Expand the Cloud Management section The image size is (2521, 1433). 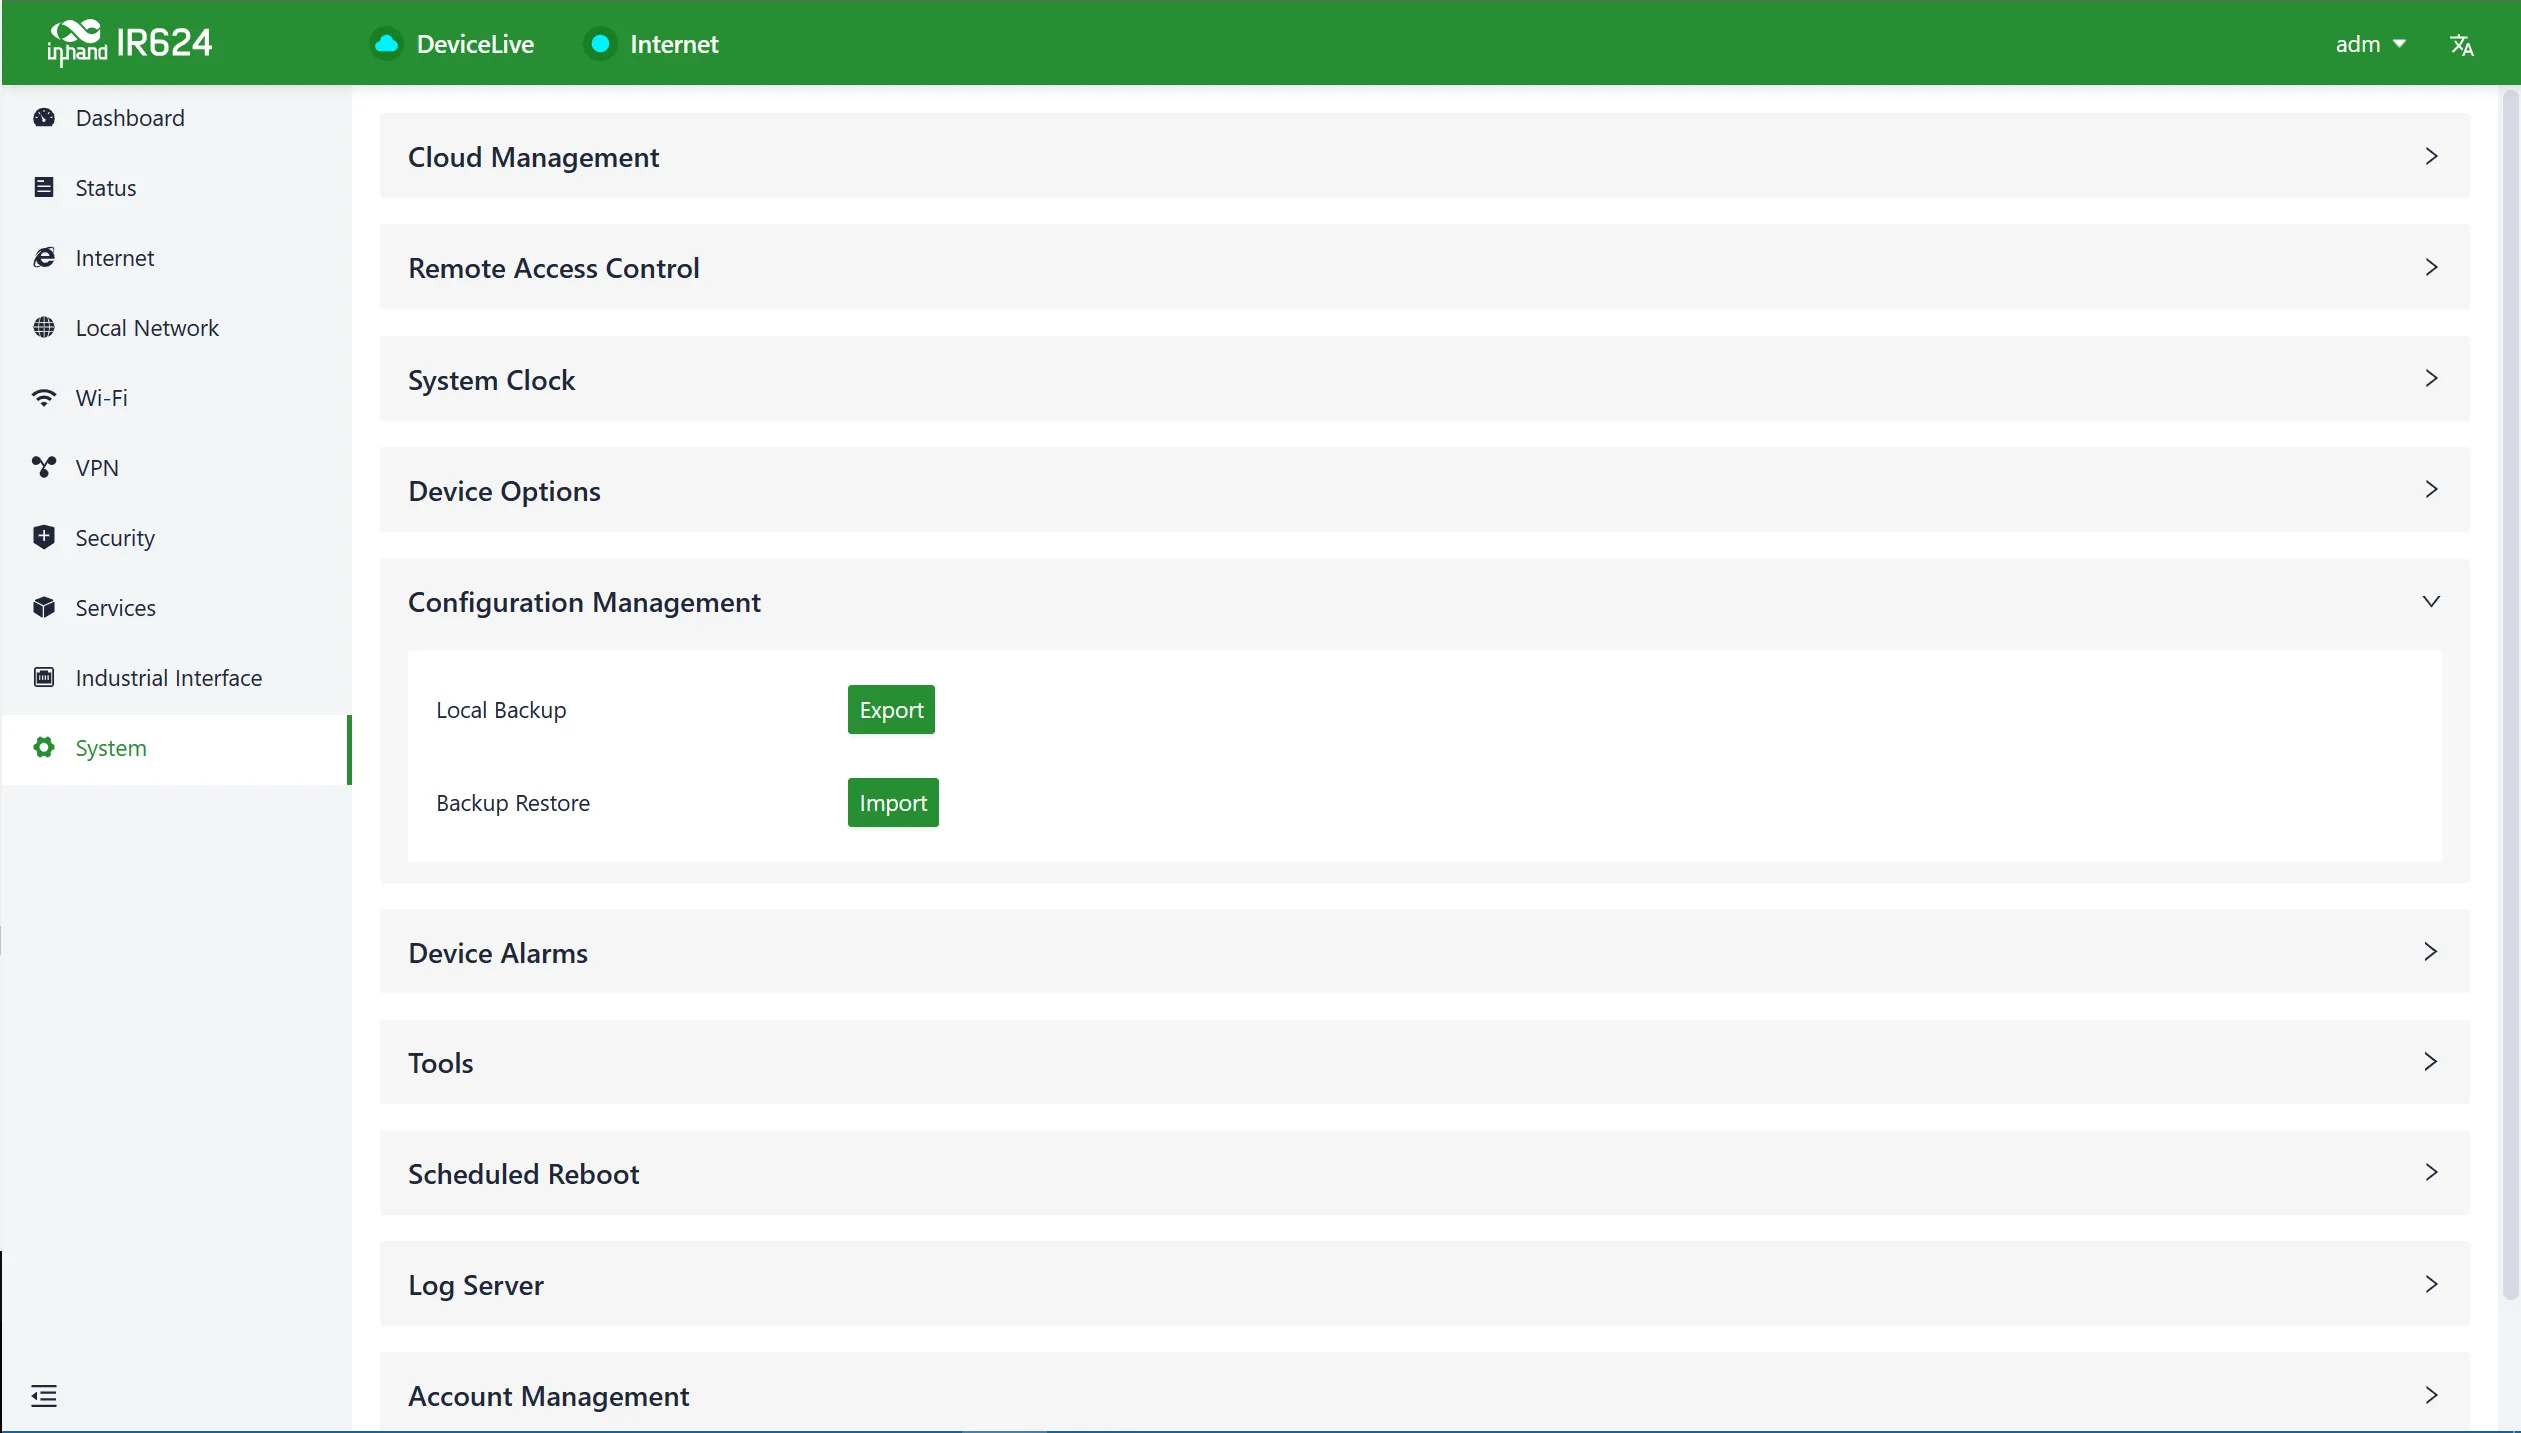[x=1424, y=156]
